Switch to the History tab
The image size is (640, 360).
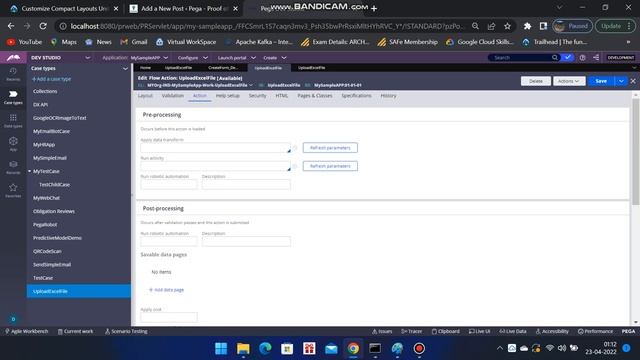click(x=388, y=96)
